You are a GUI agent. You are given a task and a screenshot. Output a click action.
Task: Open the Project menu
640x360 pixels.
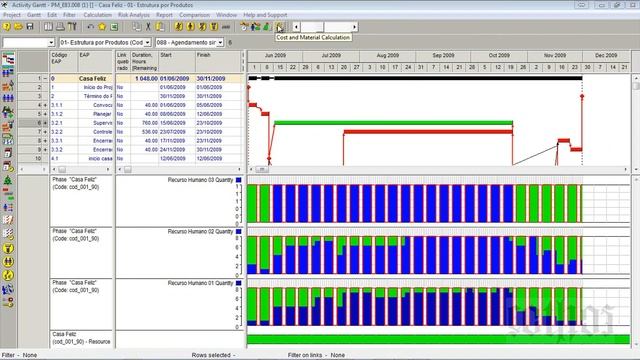(12, 15)
